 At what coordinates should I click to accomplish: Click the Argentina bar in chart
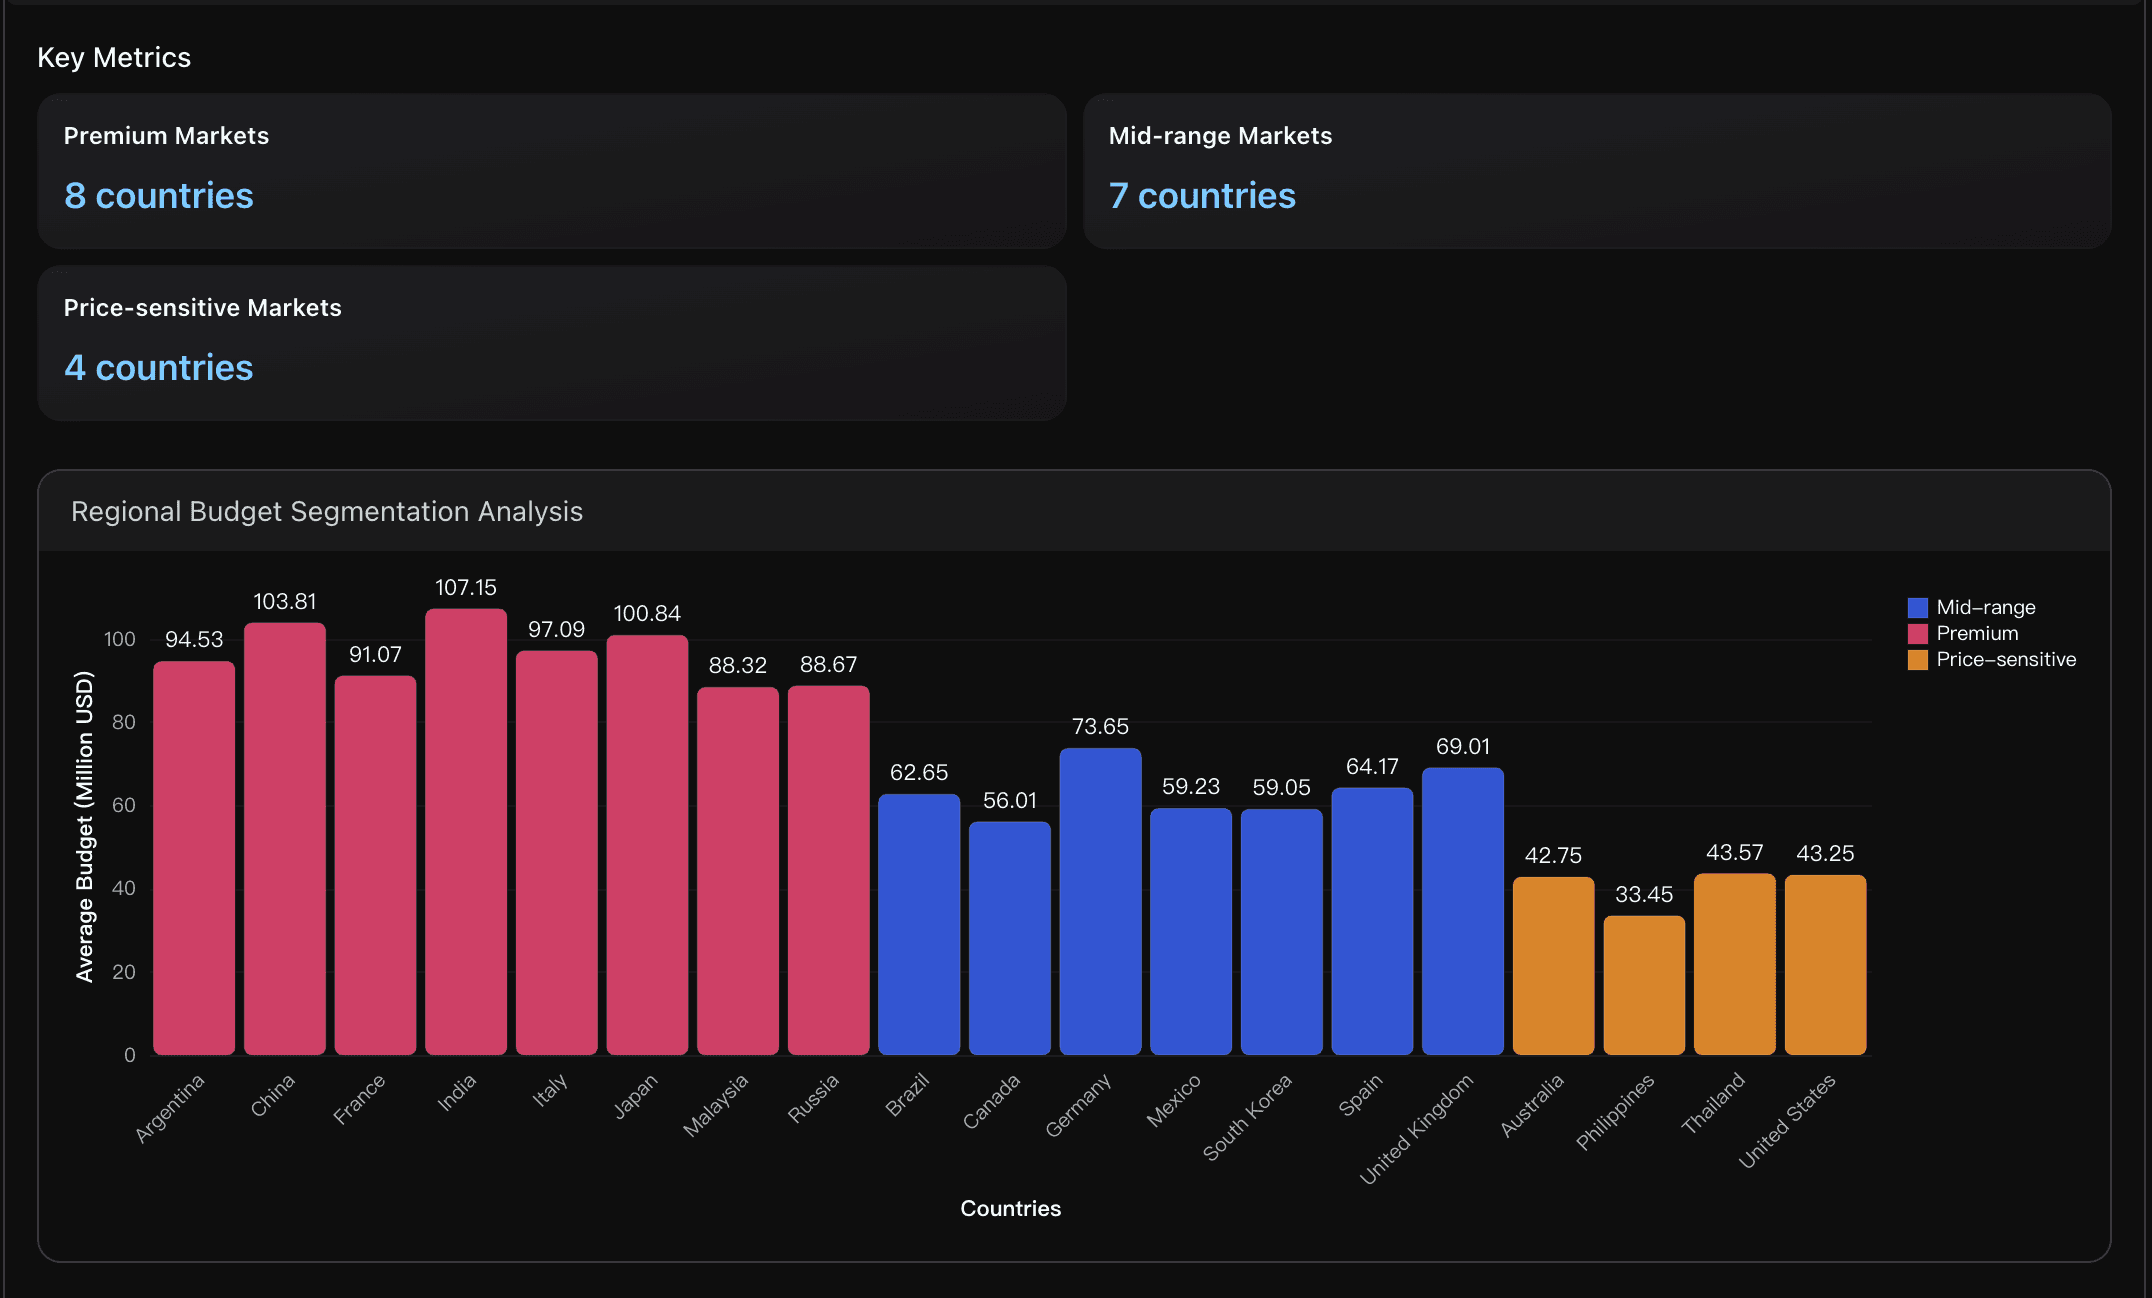pyautogui.click(x=194, y=857)
